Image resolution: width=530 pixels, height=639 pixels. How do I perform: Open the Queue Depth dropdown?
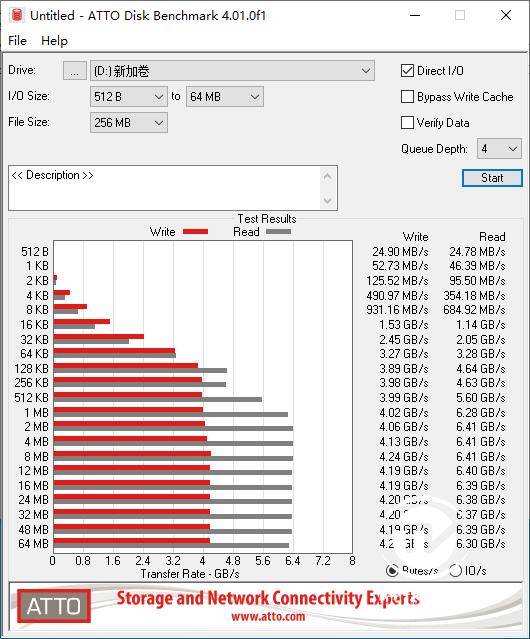click(x=499, y=149)
